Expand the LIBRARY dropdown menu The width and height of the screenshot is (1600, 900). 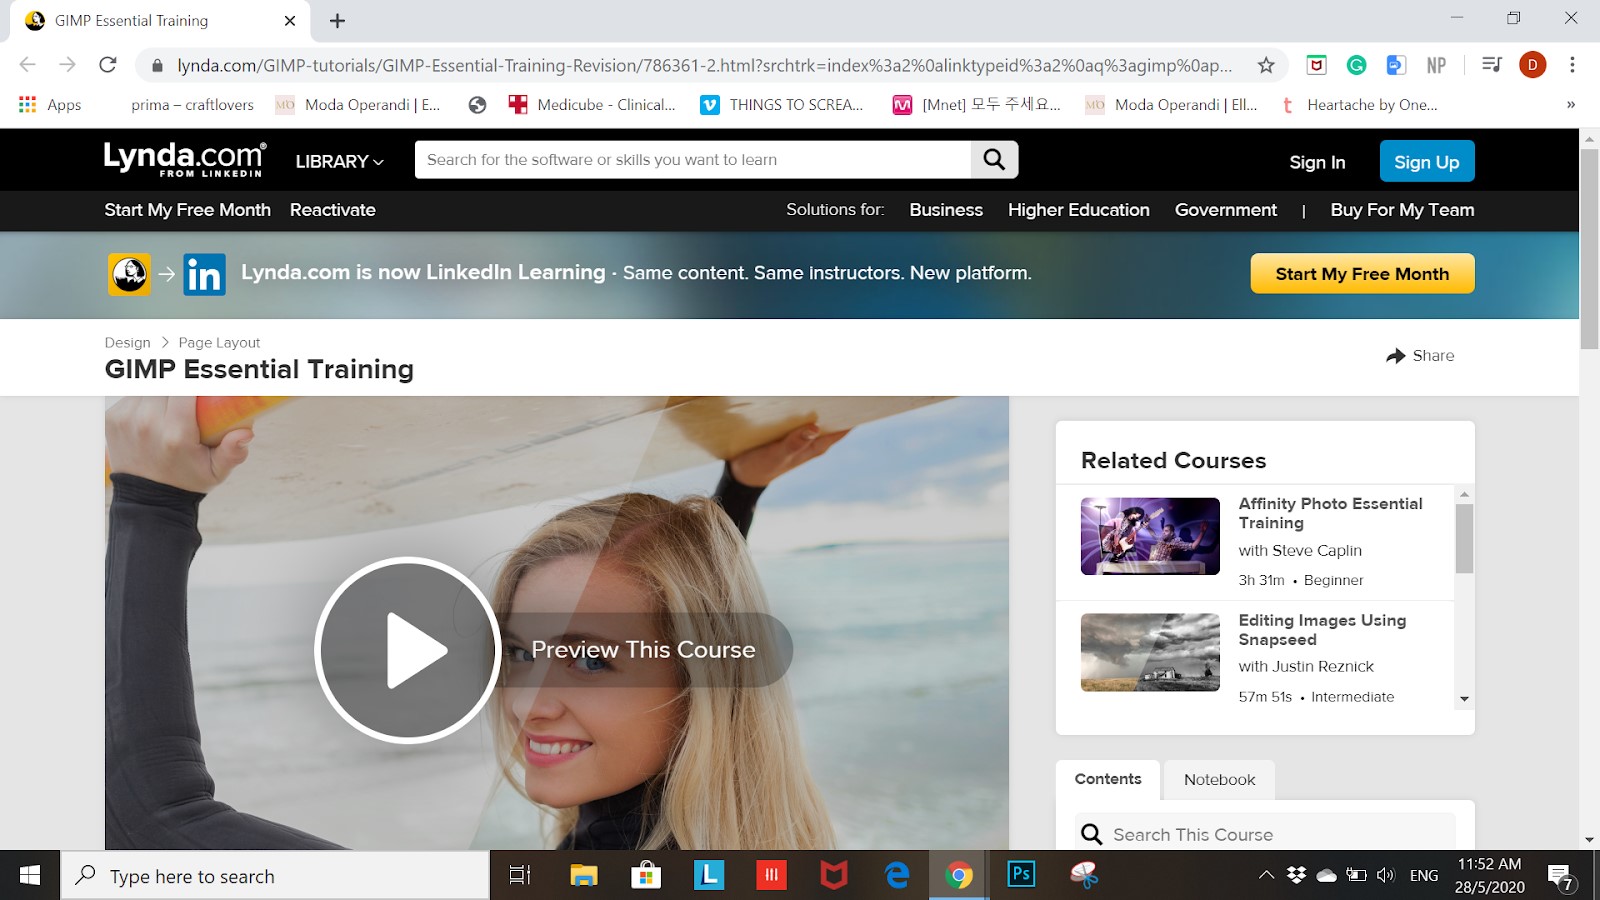(x=339, y=161)
